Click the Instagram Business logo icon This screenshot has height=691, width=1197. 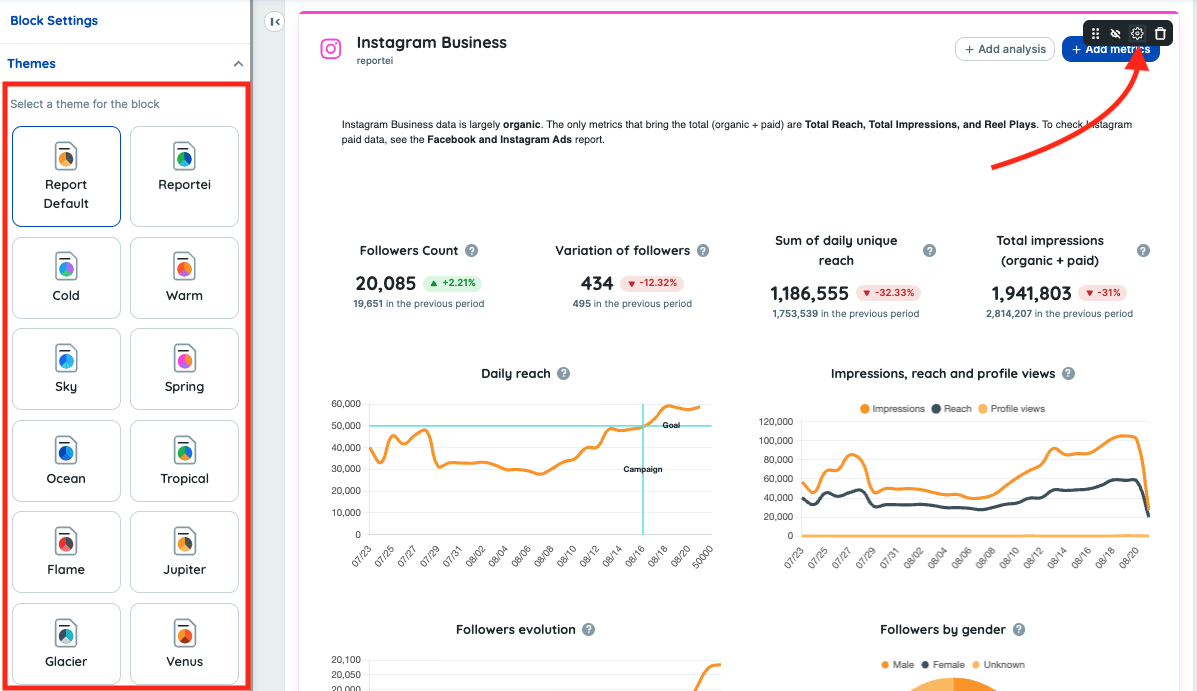coord(331,48)
